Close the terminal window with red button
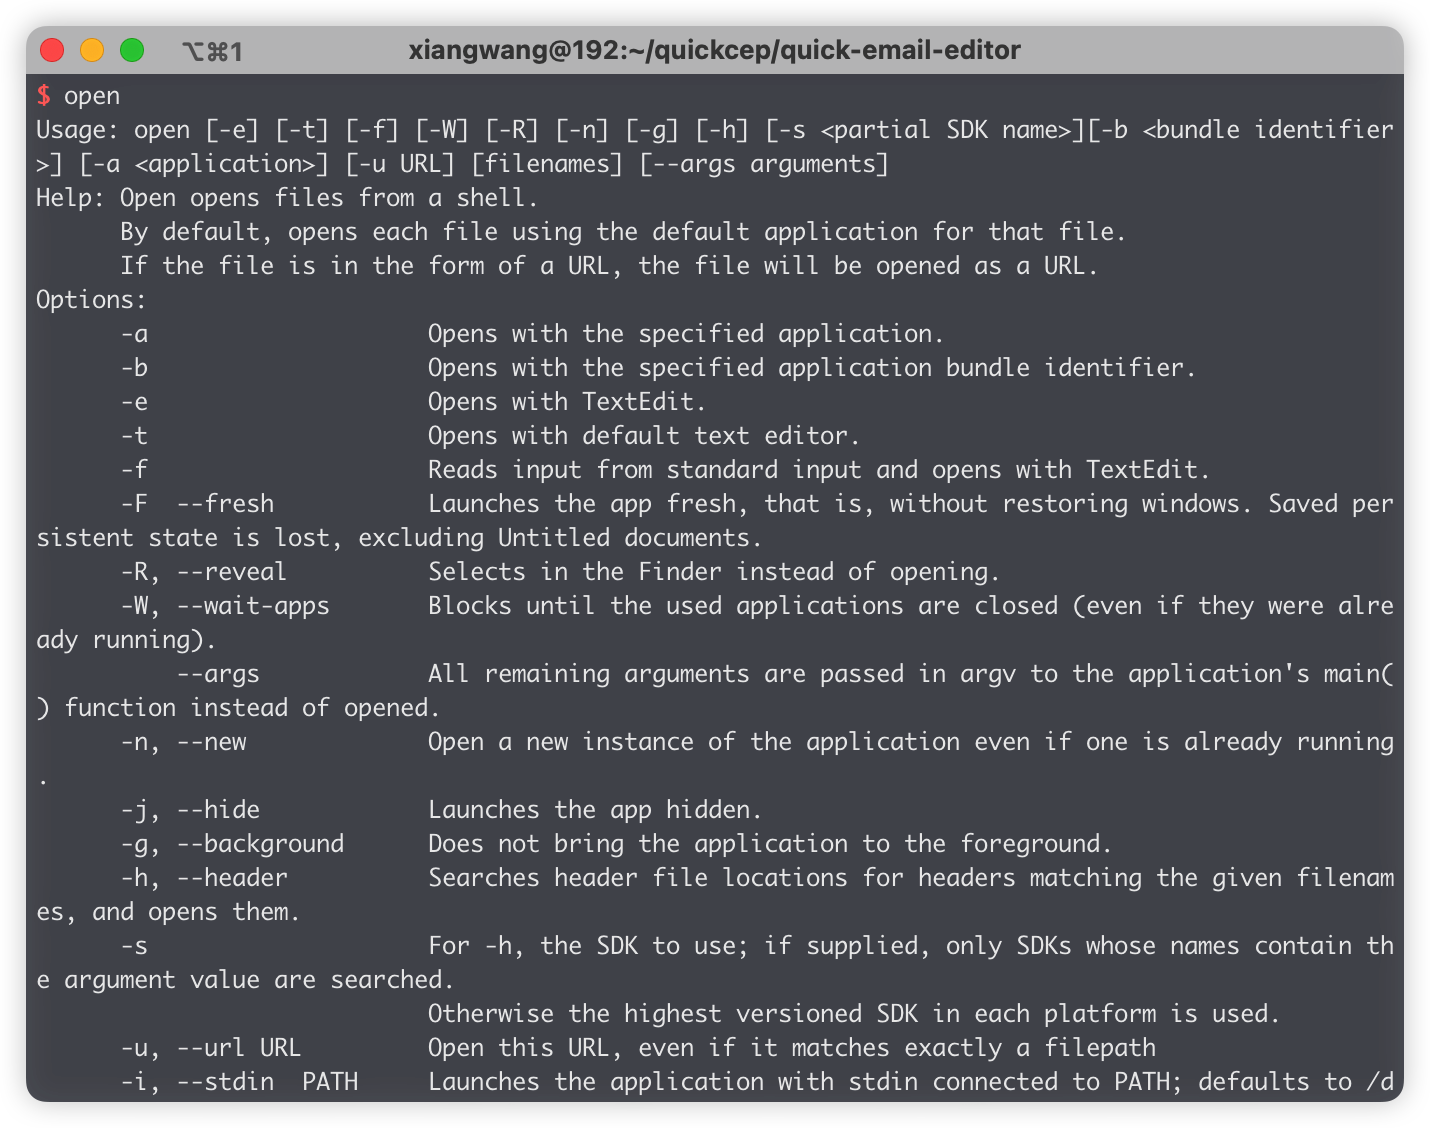This screenshot has height=1128, width=1430. [52, 50]
